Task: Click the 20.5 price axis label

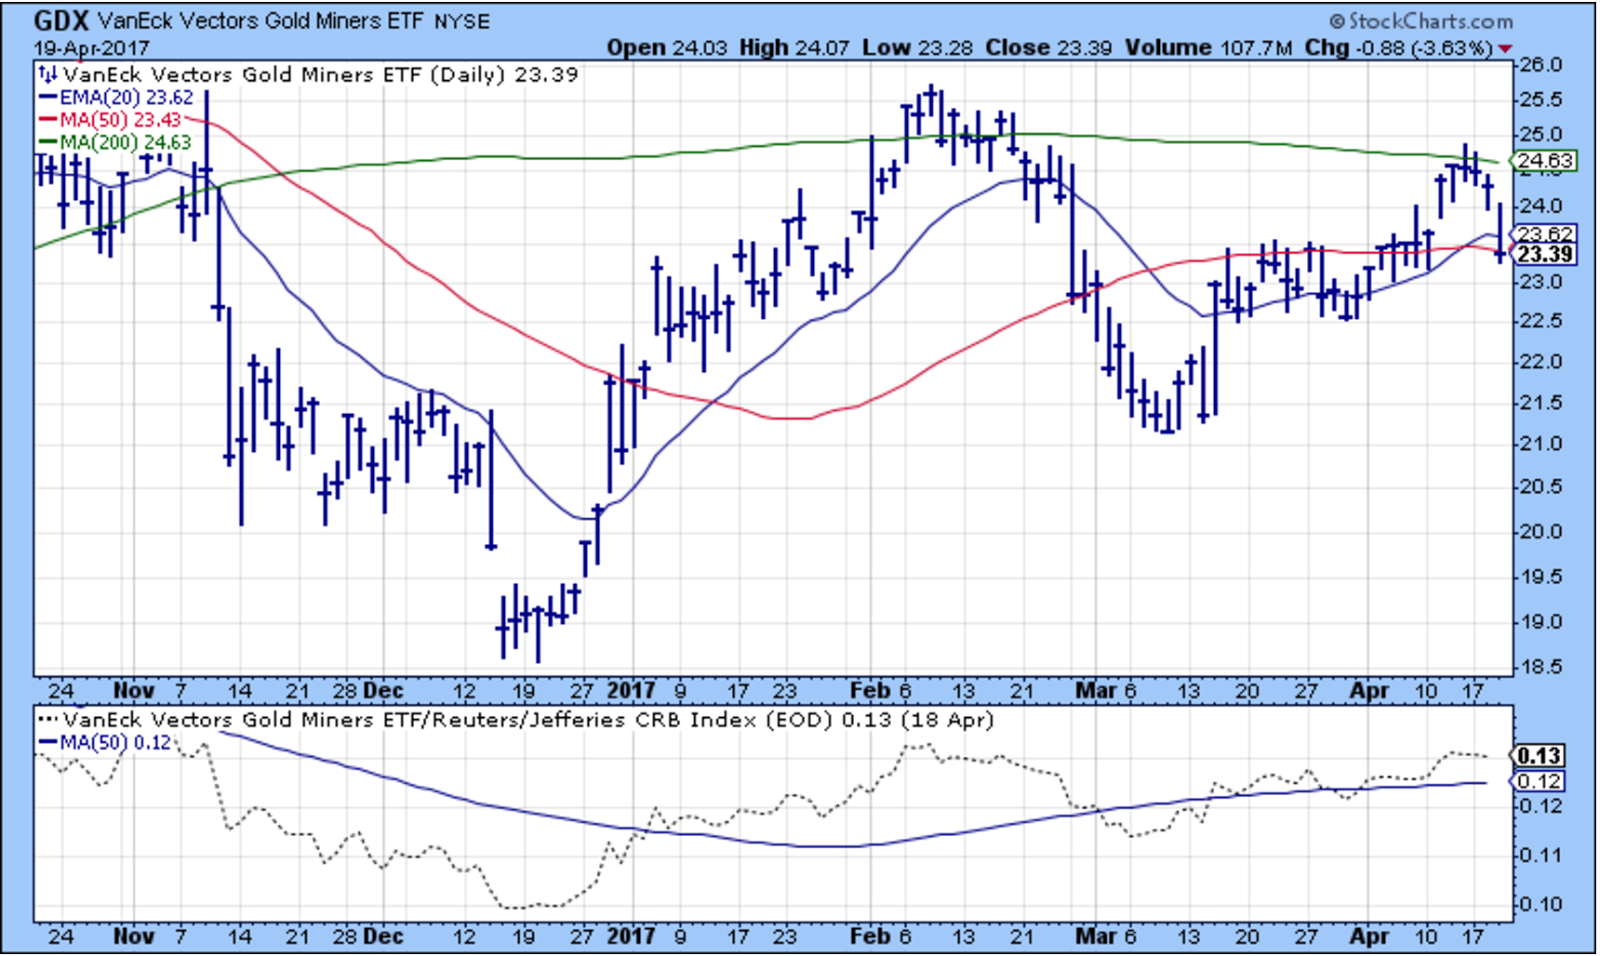Action: click(x=1541, y=486)
